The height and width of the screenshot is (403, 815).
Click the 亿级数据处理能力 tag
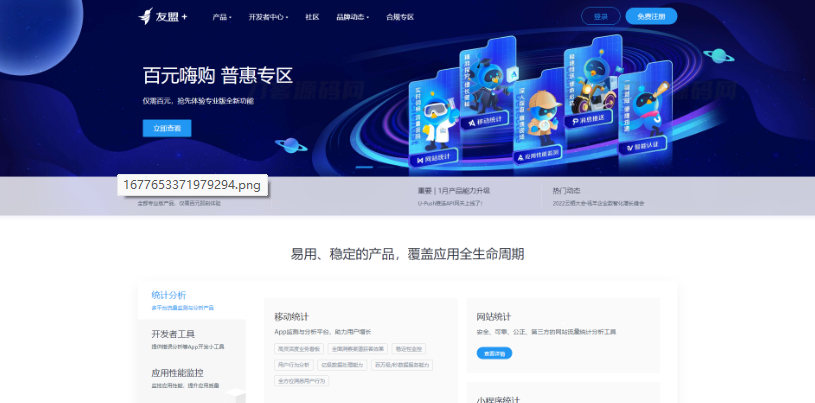point(342,365)
